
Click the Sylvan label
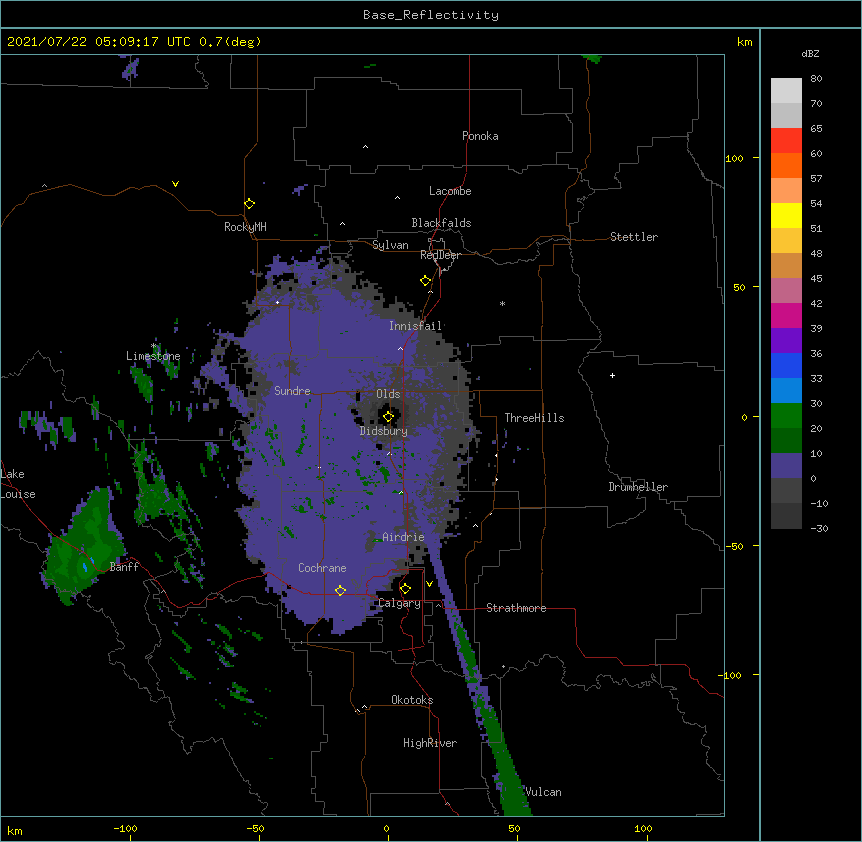coord(390,245)
